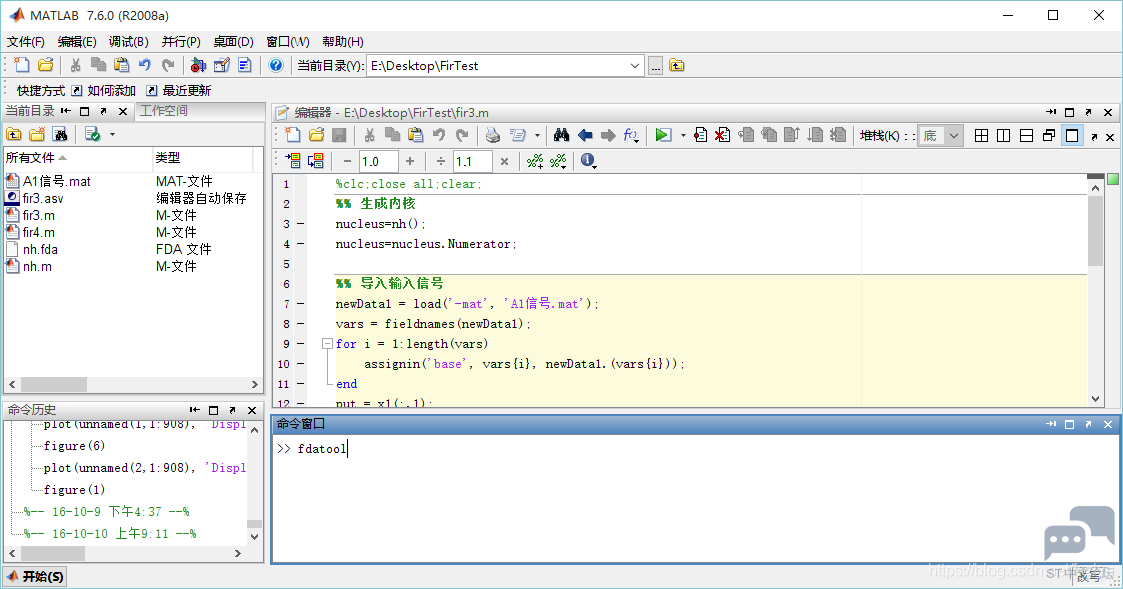1123x589 pixels.
Task: Click file list horizontal scrollbar thumb
Action: coord(54,385)
